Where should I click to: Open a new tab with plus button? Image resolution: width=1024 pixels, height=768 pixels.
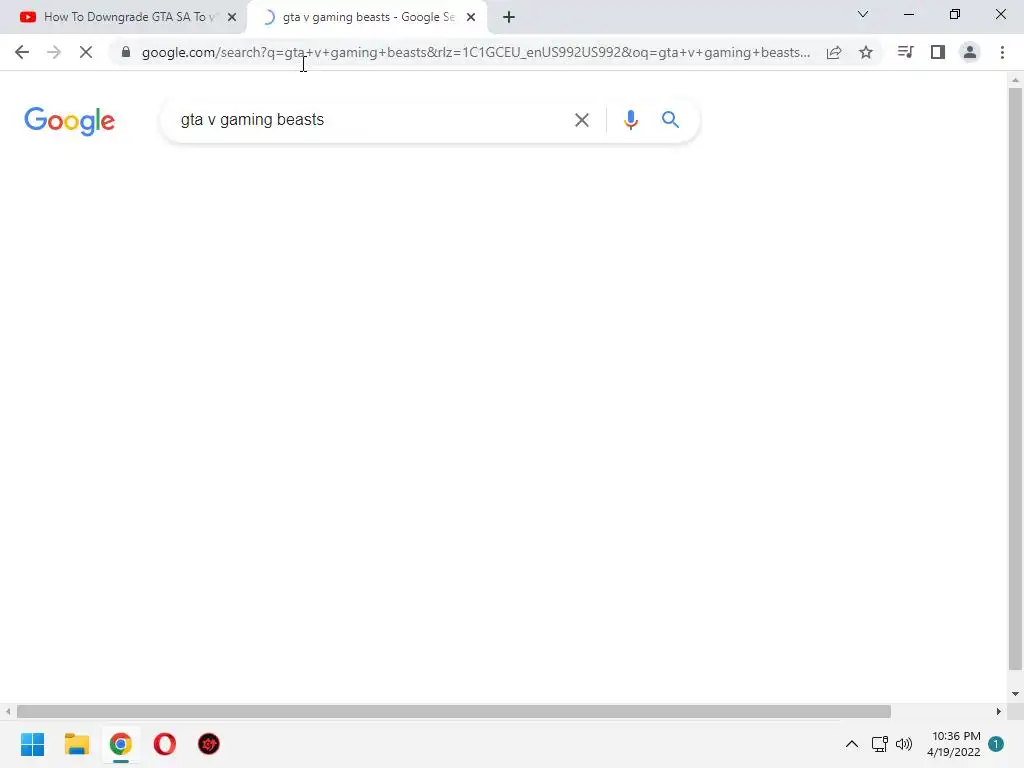(509, 17)
